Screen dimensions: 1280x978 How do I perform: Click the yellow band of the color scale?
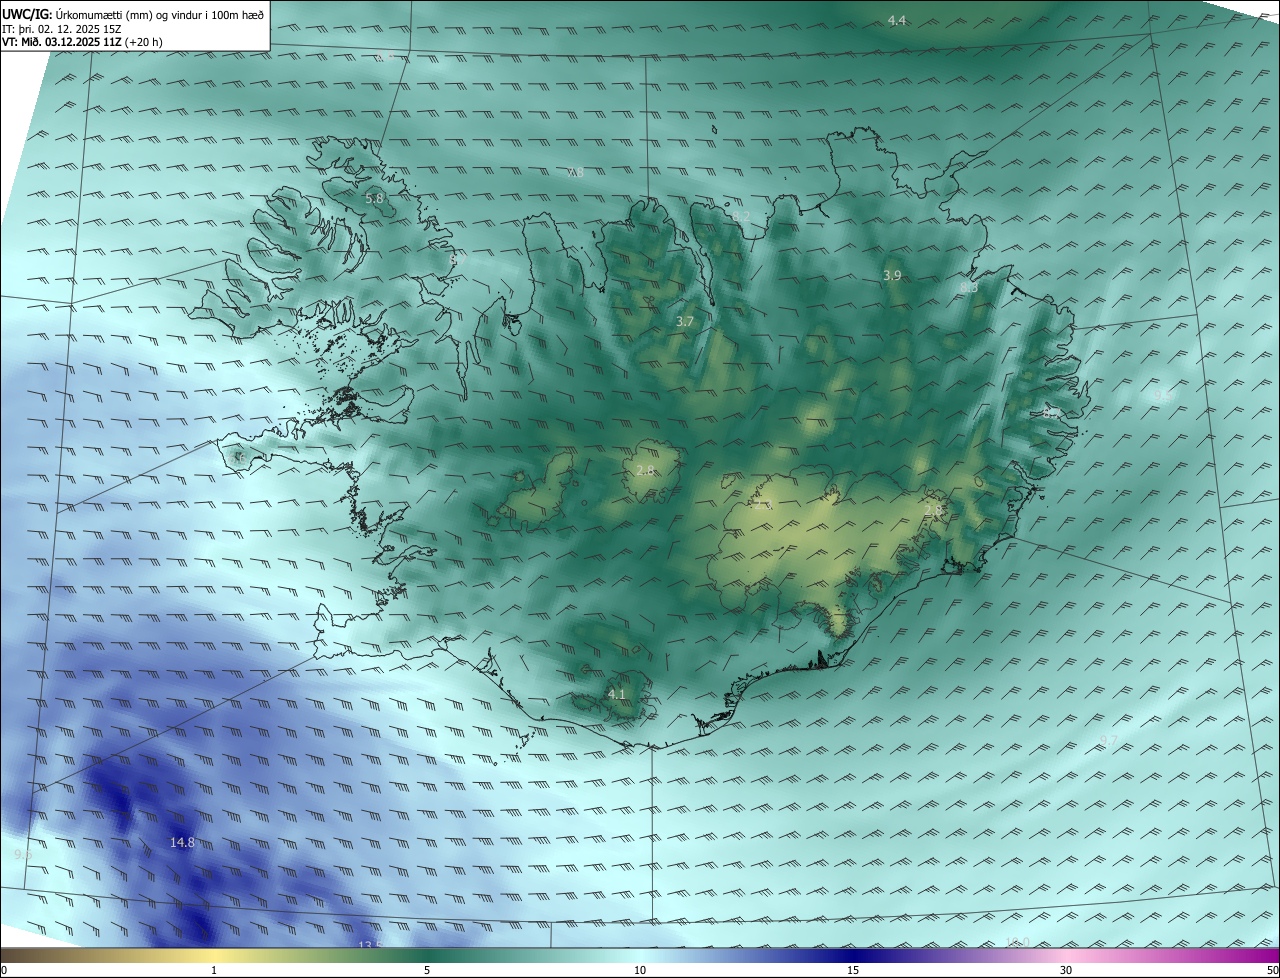[x=214, y=955]
